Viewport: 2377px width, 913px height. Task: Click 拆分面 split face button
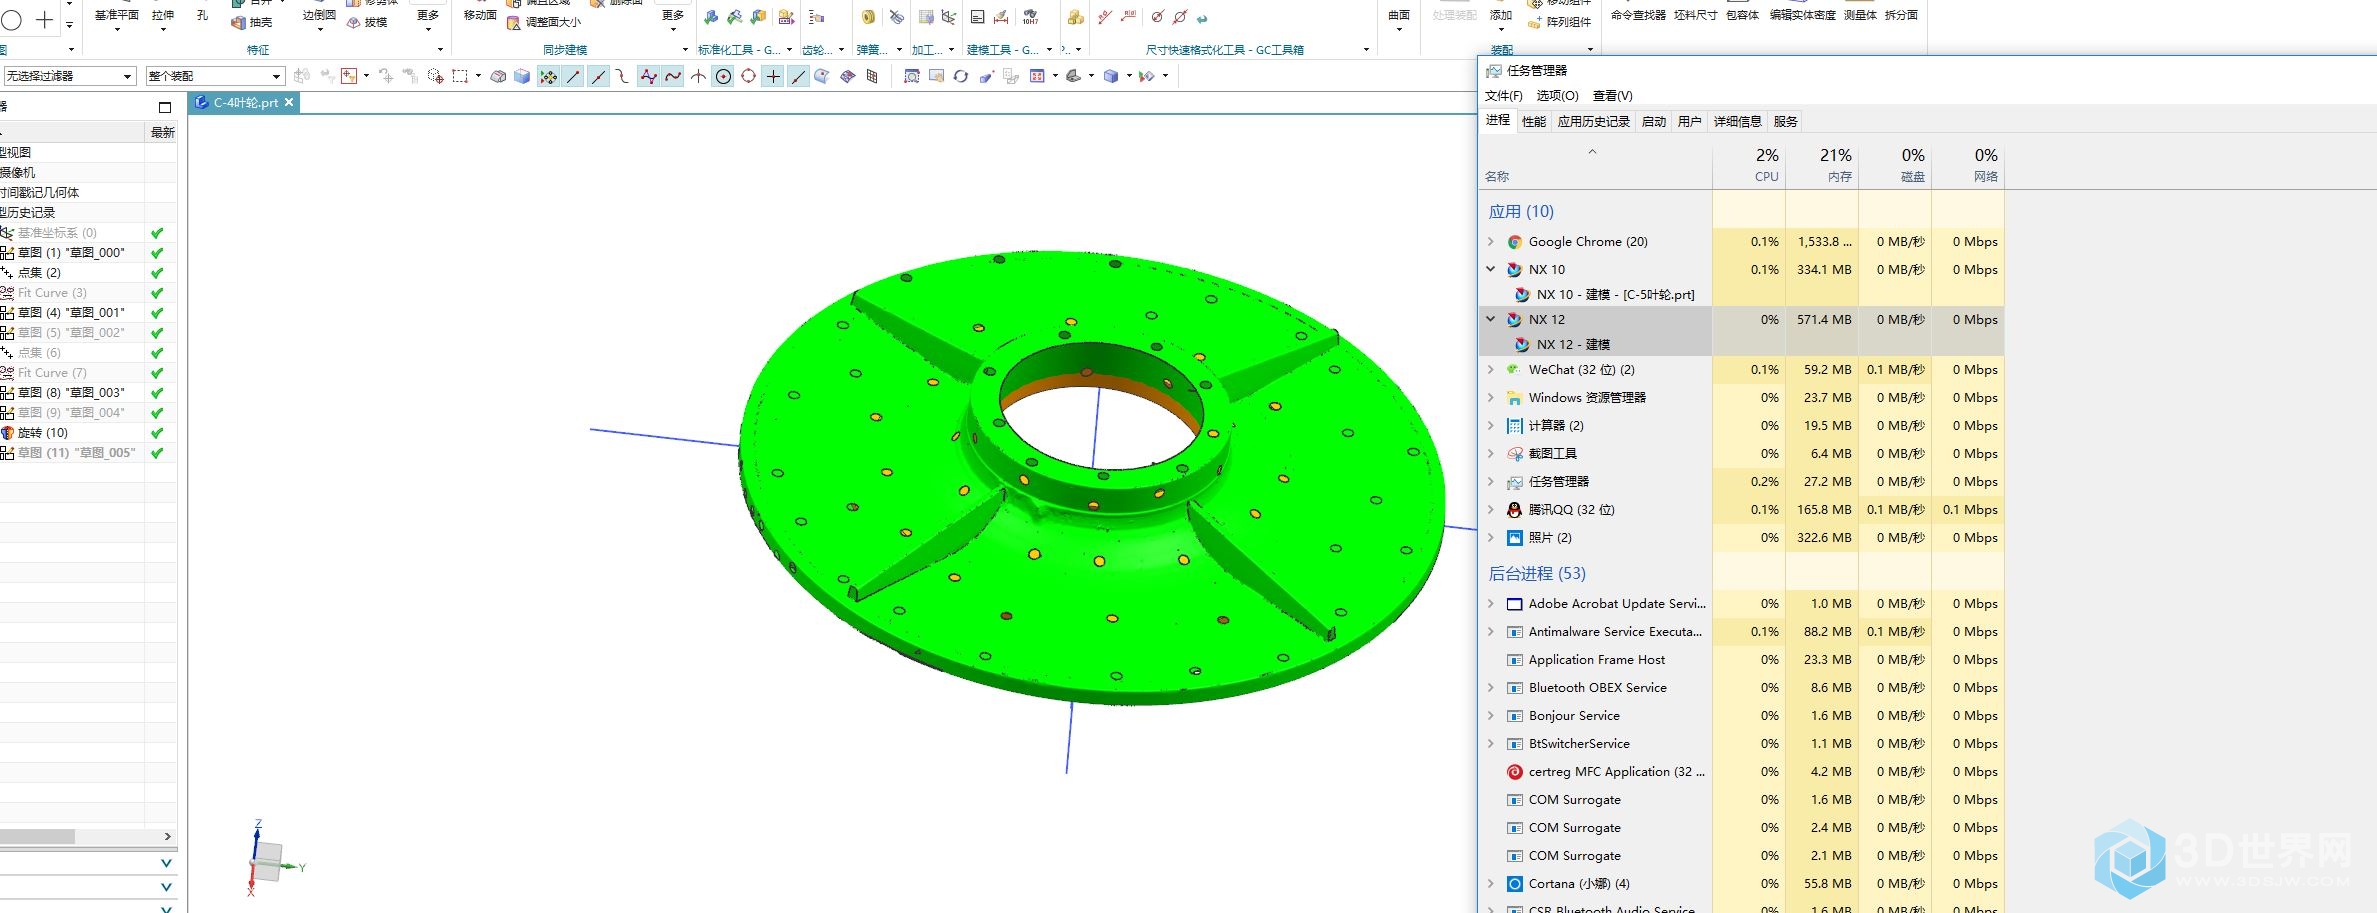1901,15
